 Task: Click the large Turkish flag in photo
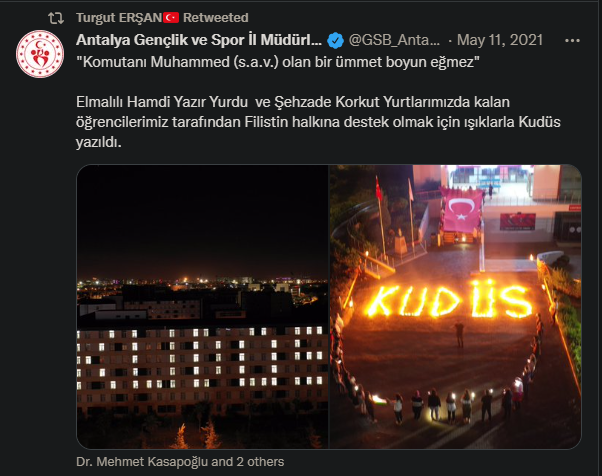[462, 210]
